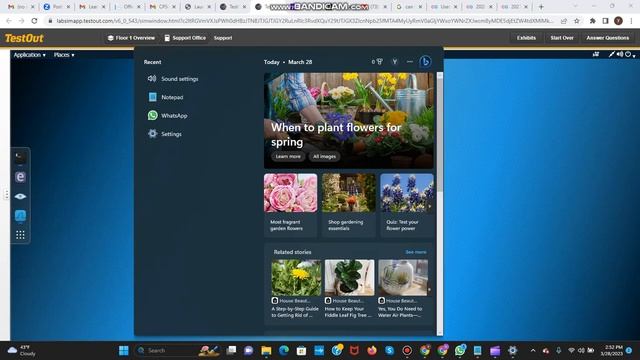Click See more in Related stories
Viewport: 640px width, 360px height.
click(416, 252)
